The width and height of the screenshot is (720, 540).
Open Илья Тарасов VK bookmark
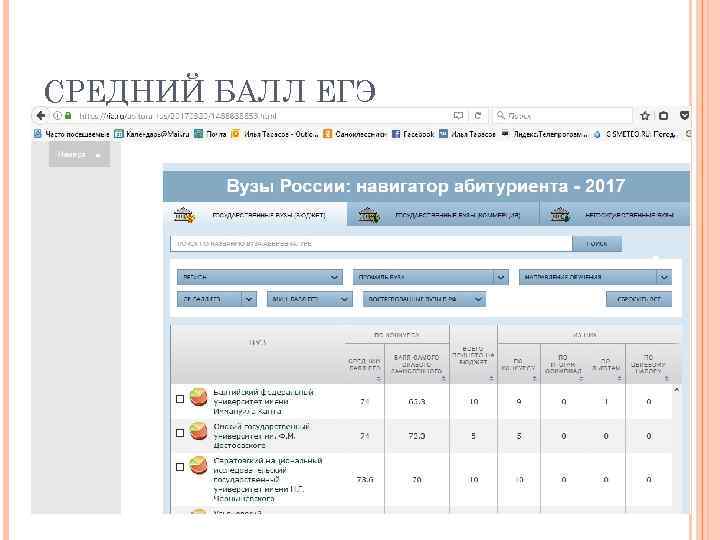467,134
